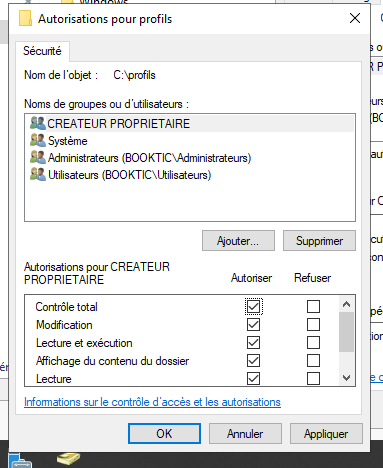This screenshot has height=468, width=383.
Task: Click the Supprimer button
Action: tap(319, 240)
